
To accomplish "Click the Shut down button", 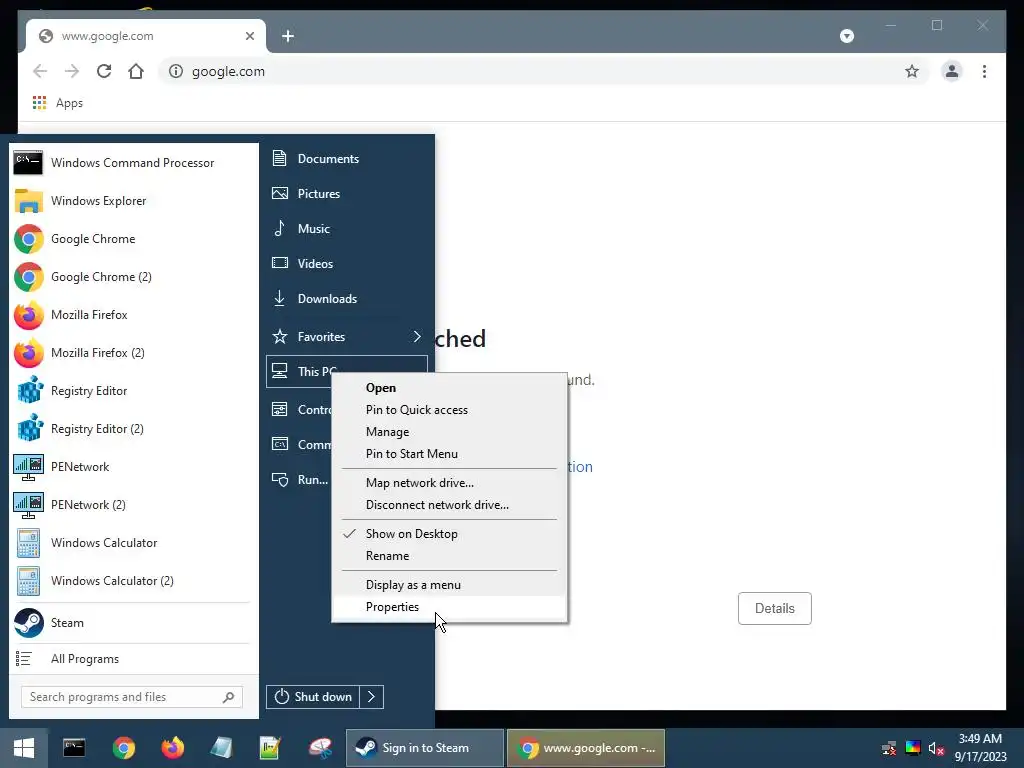I will coord(313,697).
